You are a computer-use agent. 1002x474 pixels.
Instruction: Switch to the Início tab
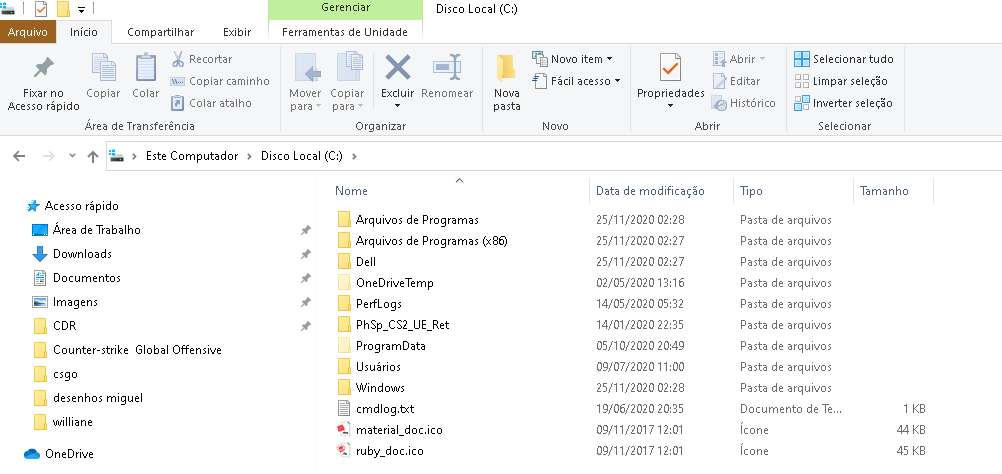pos(84,32)
